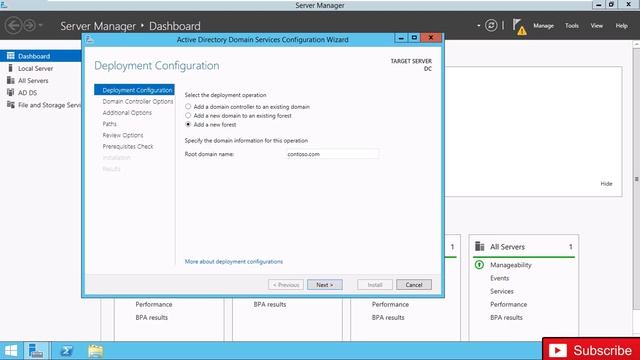The width and height of the screenshot is (640, 360).
Task: Click the All Servers tile icon
Action: [480, 247]
